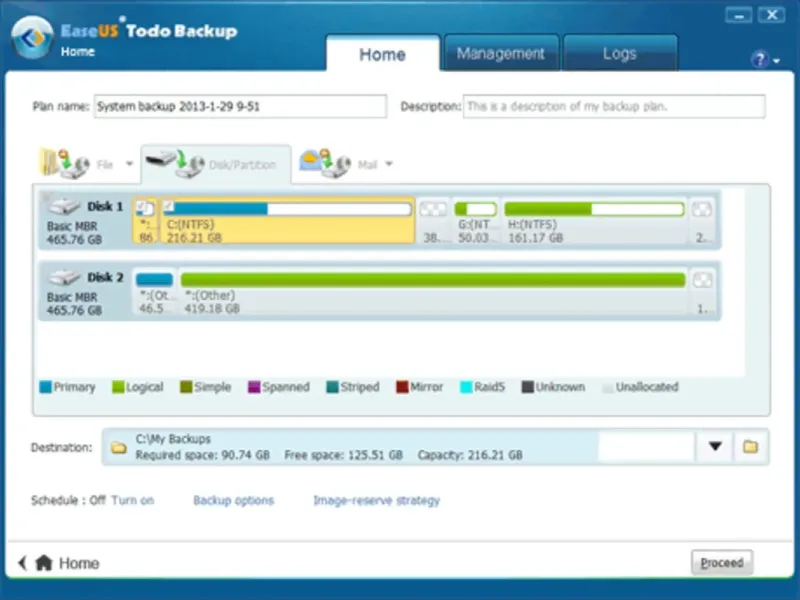Click the destination path C:\My Backups

[173, 439]
